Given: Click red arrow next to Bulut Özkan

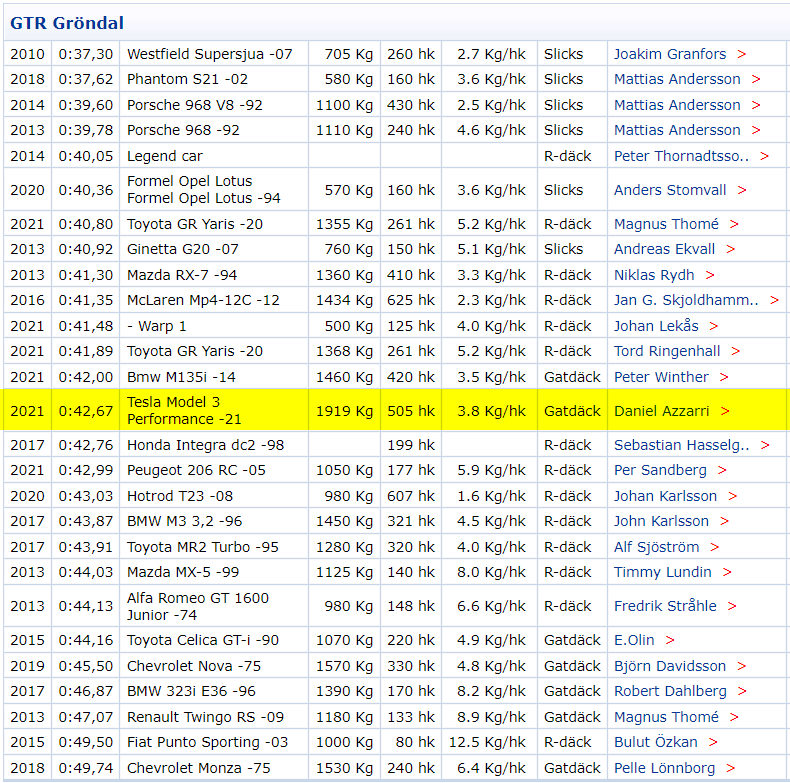Looking at the screenshot, I should pyautogui.click(x=713, y=742).
